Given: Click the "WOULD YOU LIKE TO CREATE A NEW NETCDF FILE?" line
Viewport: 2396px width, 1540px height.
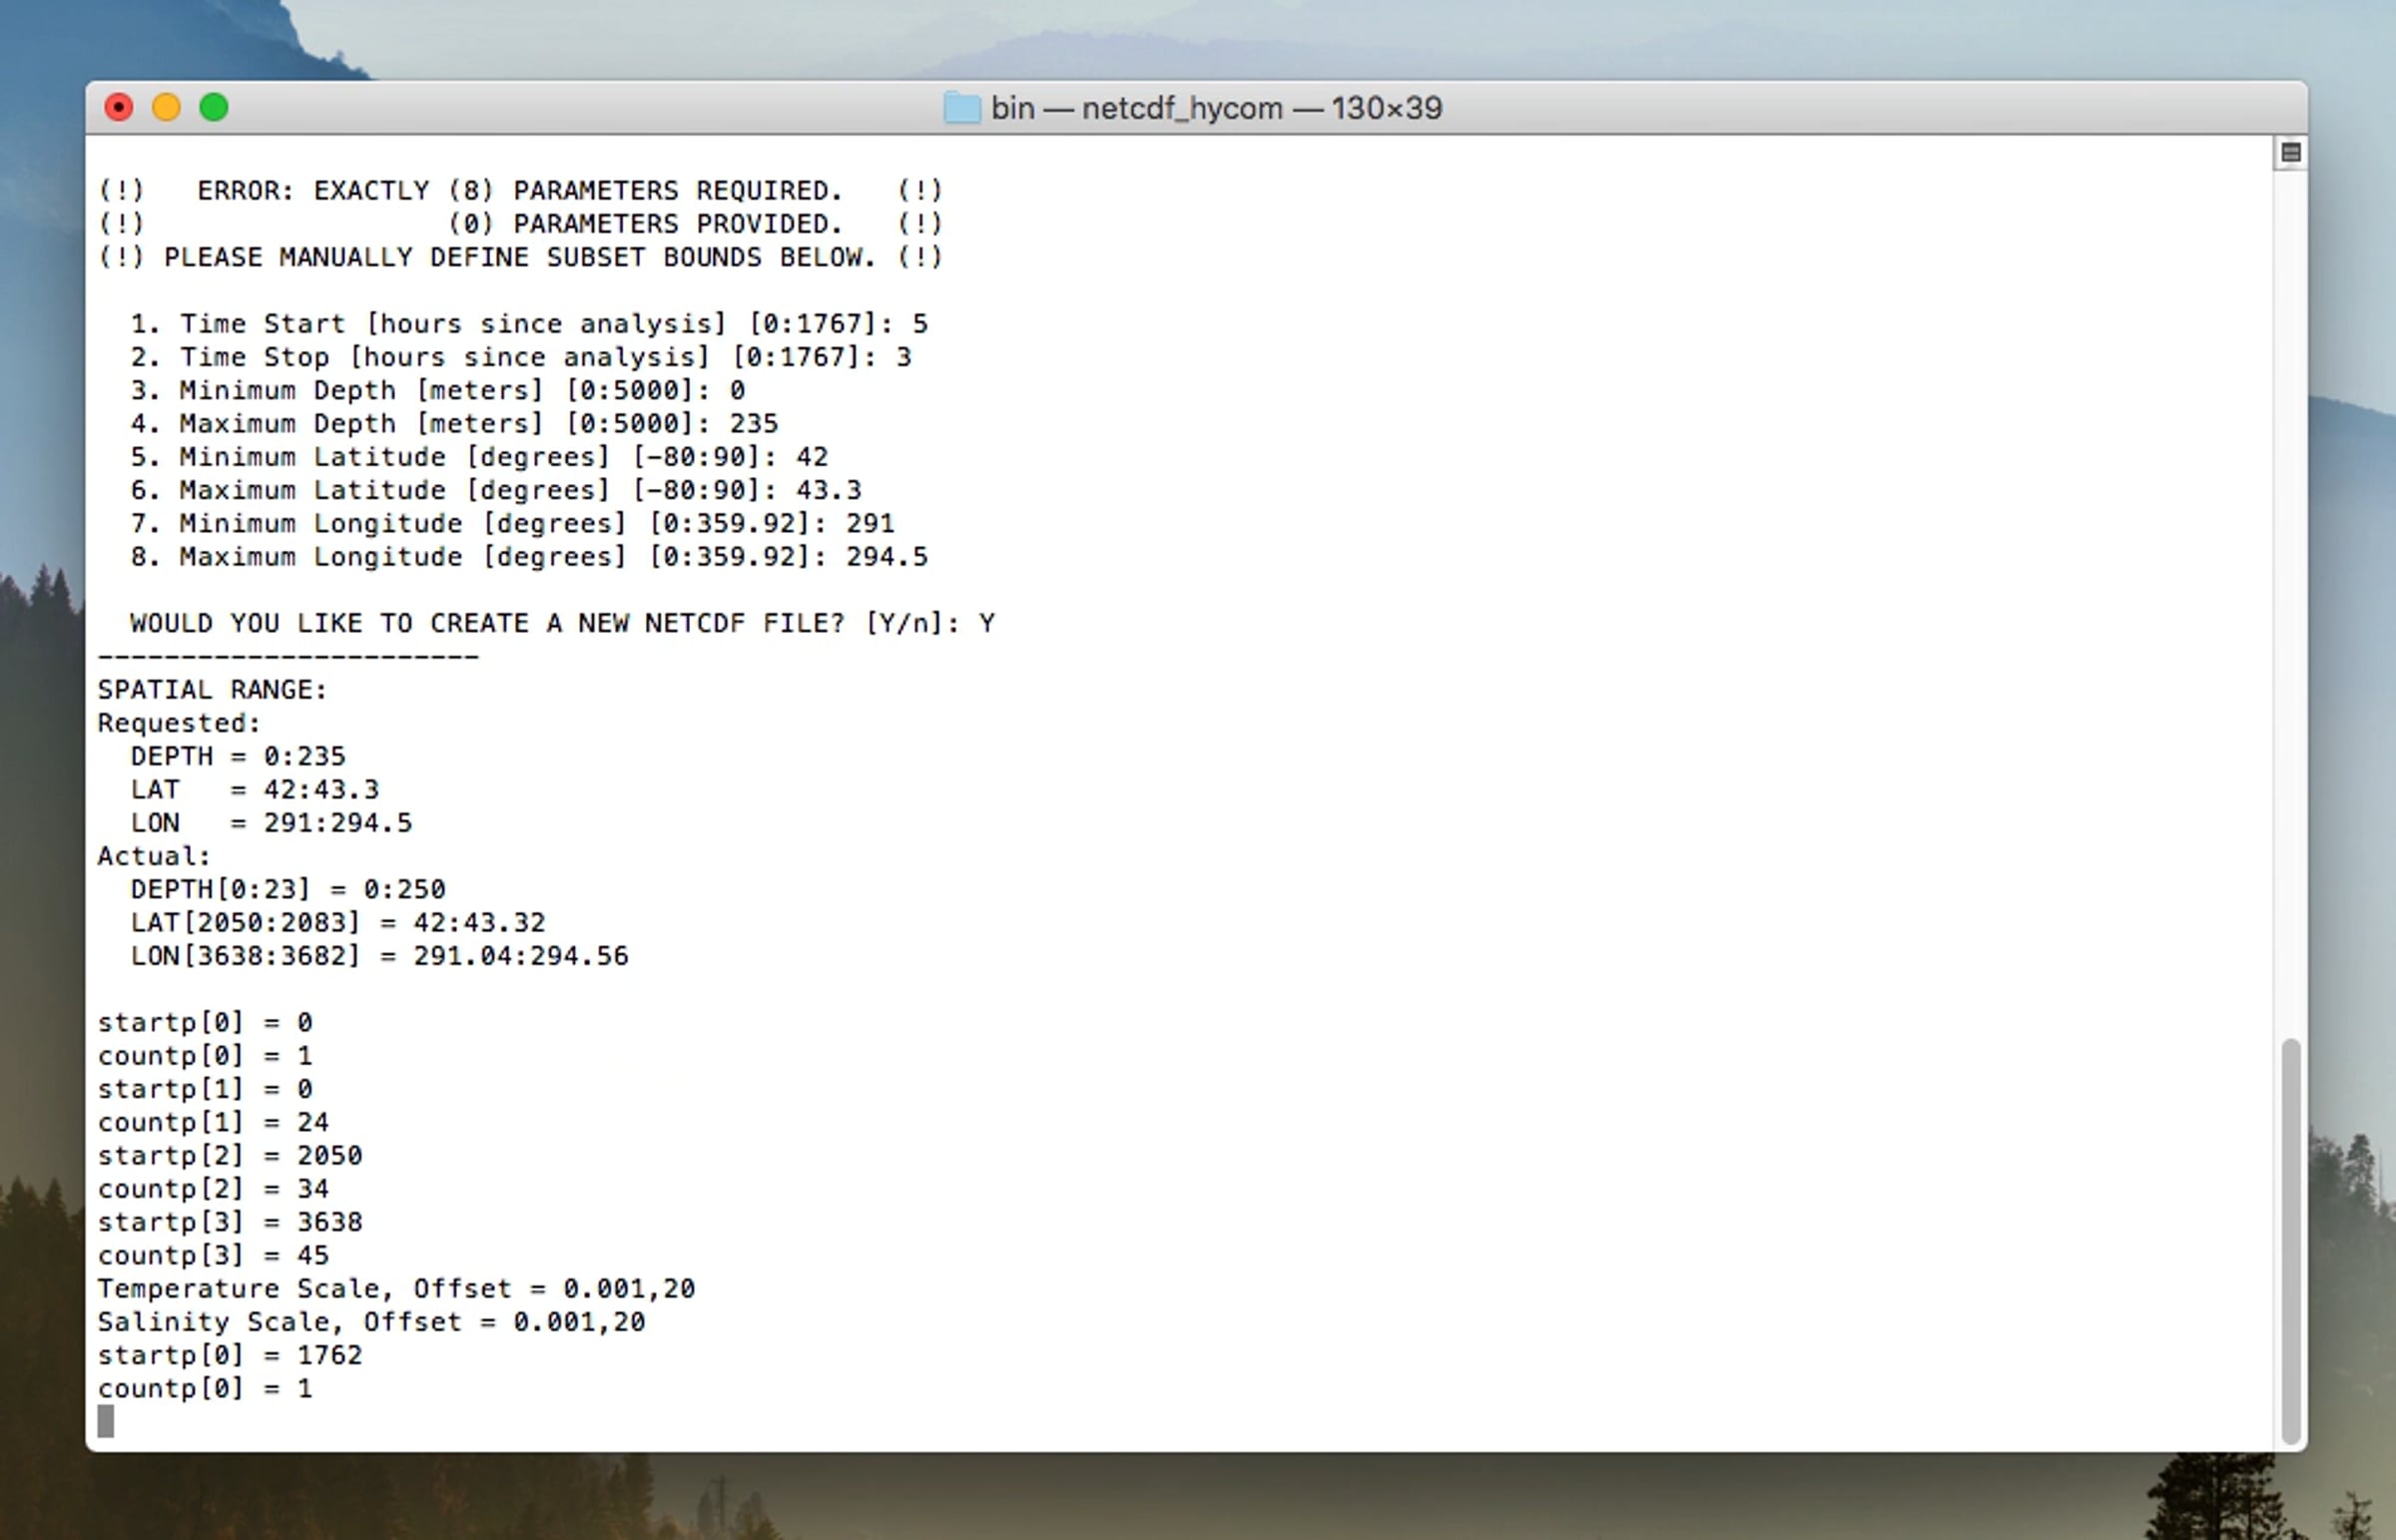Looking at the screenshot, I should [560, 624].
